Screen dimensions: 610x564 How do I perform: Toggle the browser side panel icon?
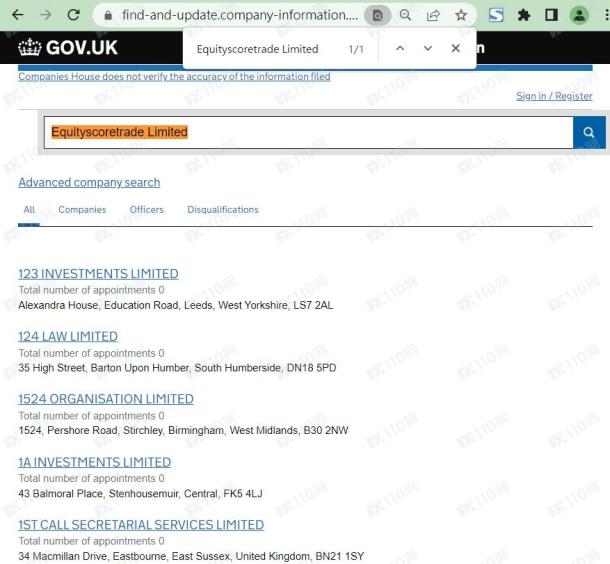point(551,15)
